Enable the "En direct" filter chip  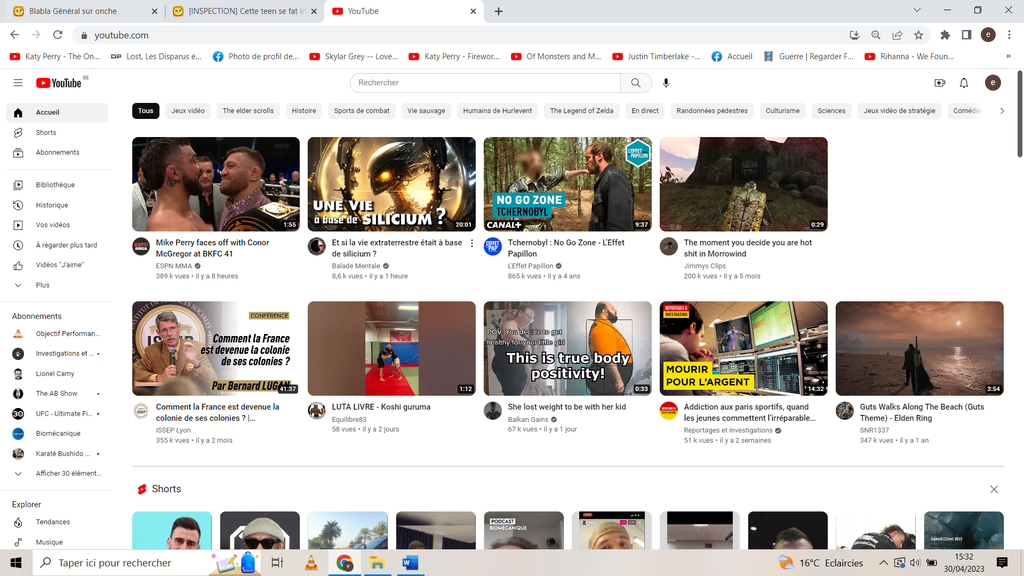pyautogui.click(x=645, y=111)
